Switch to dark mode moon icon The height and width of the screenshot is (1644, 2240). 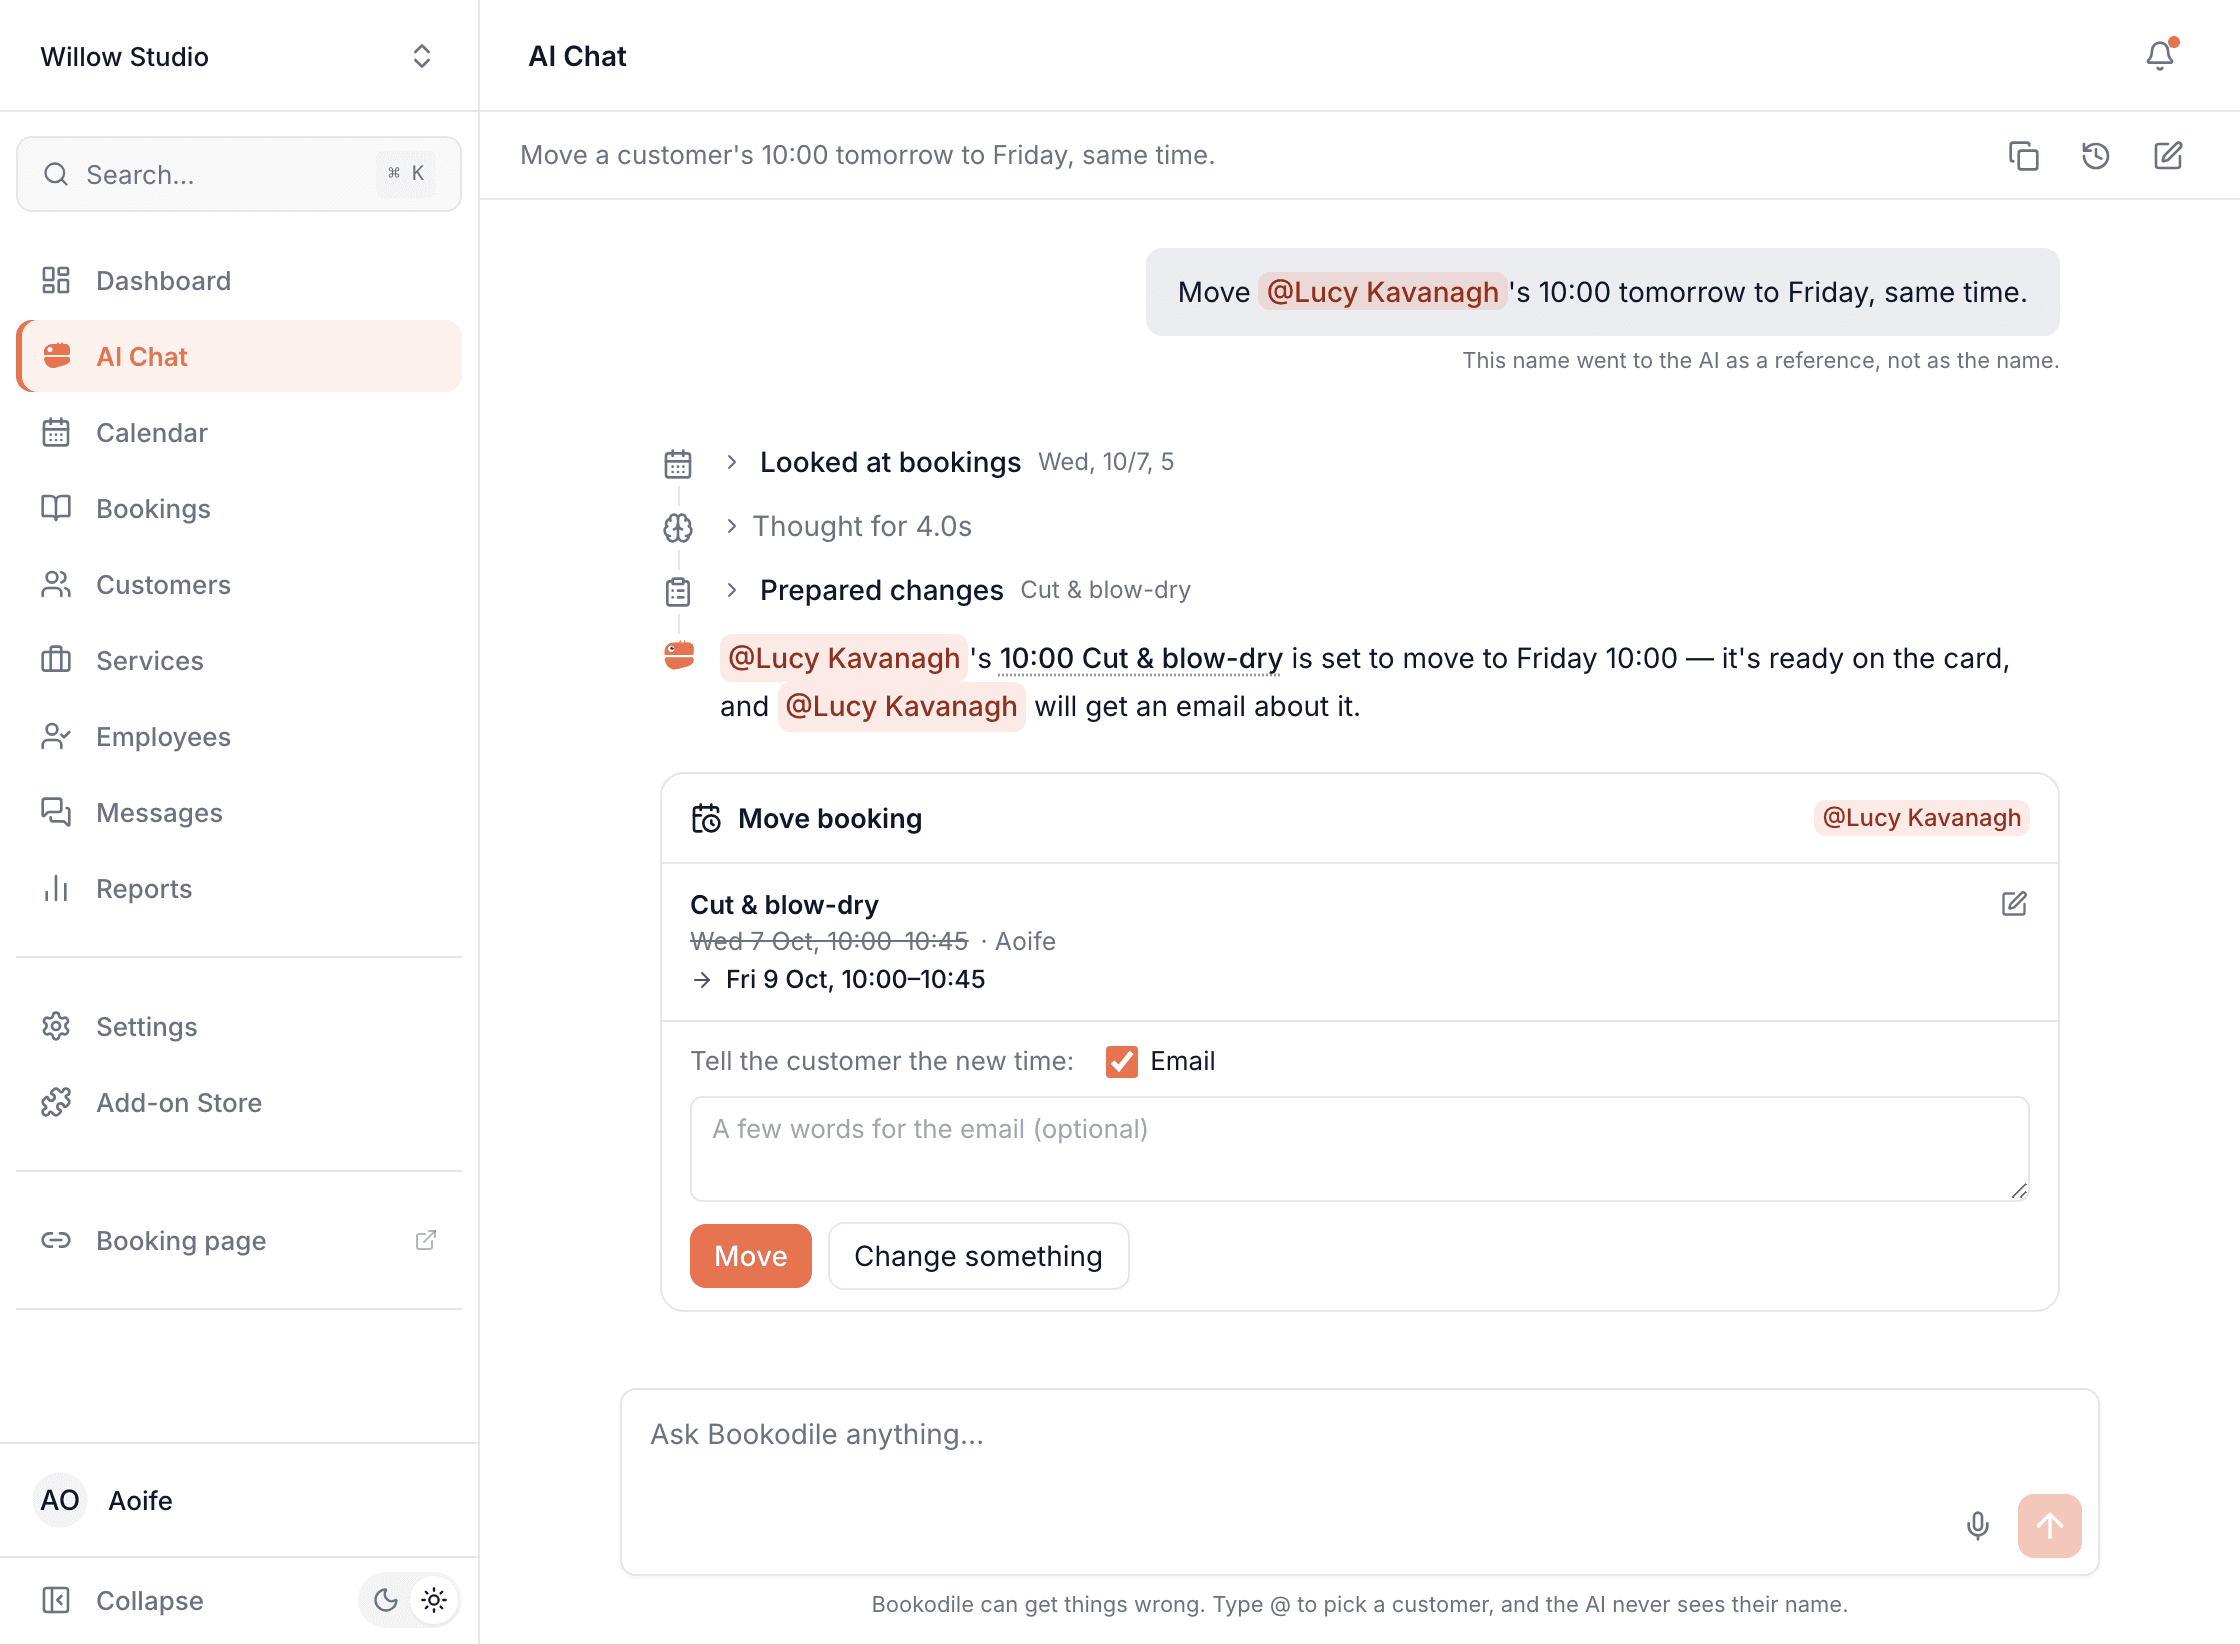click(x=385, y=1600)
